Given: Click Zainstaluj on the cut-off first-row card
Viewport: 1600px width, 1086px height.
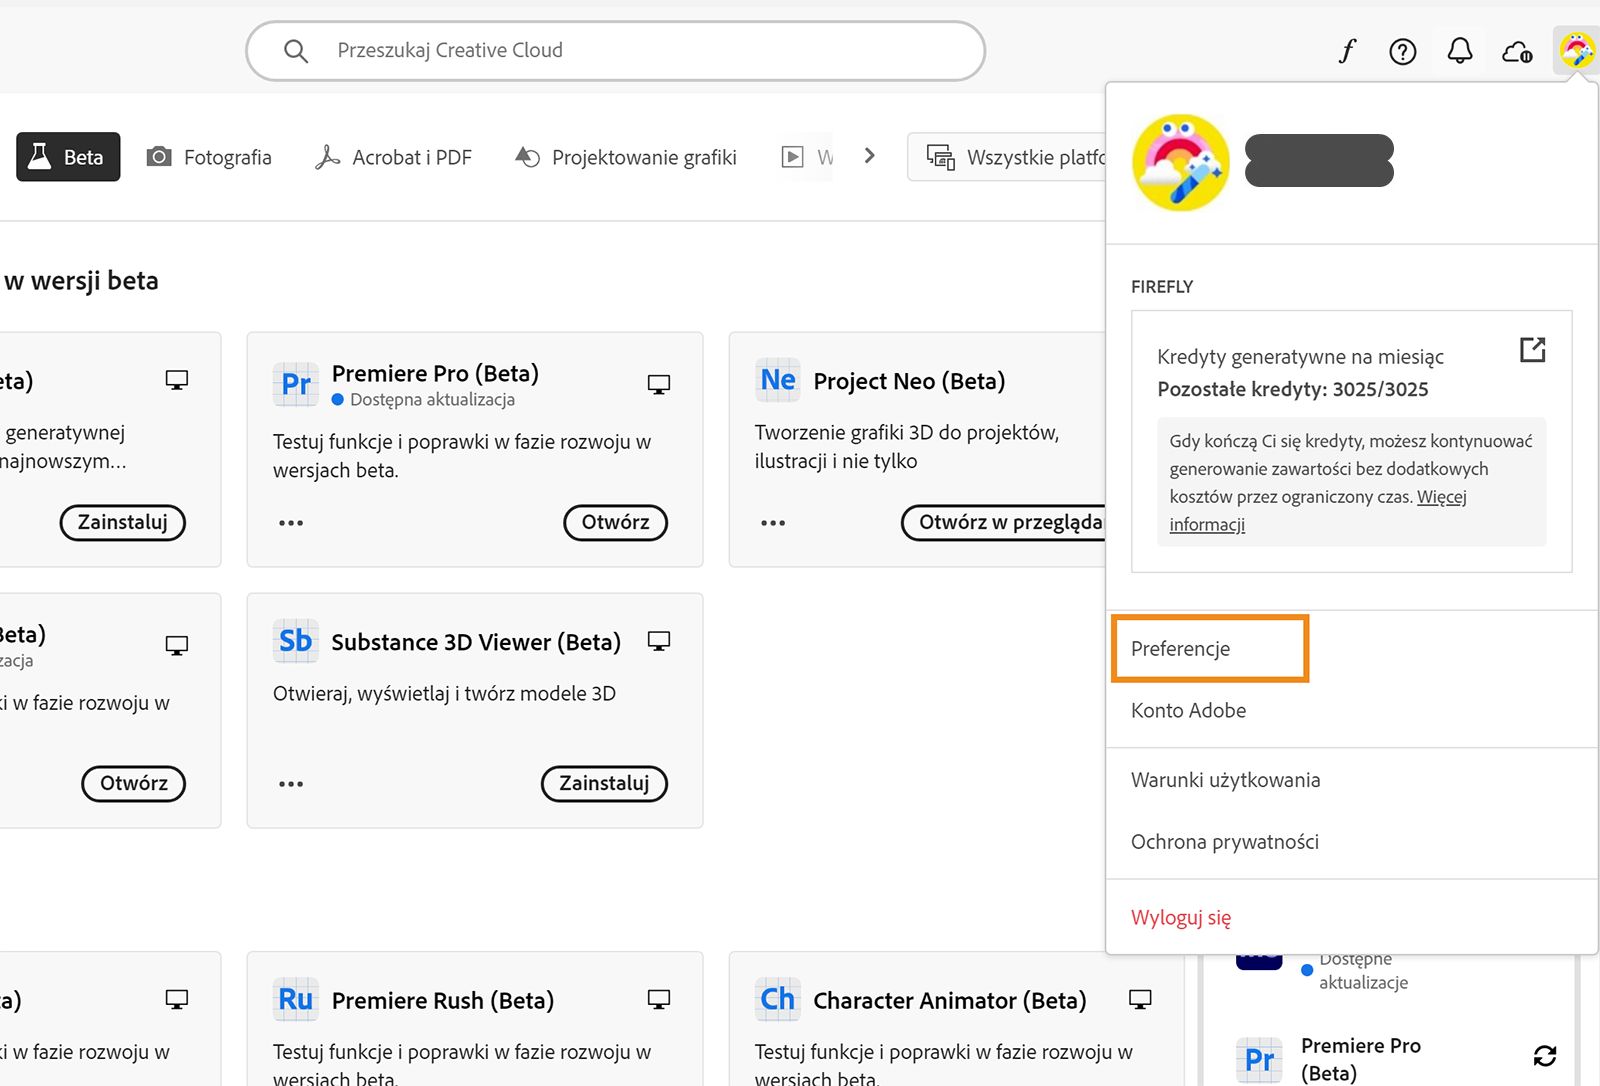Looking at the screenshot, I should 123,522.
